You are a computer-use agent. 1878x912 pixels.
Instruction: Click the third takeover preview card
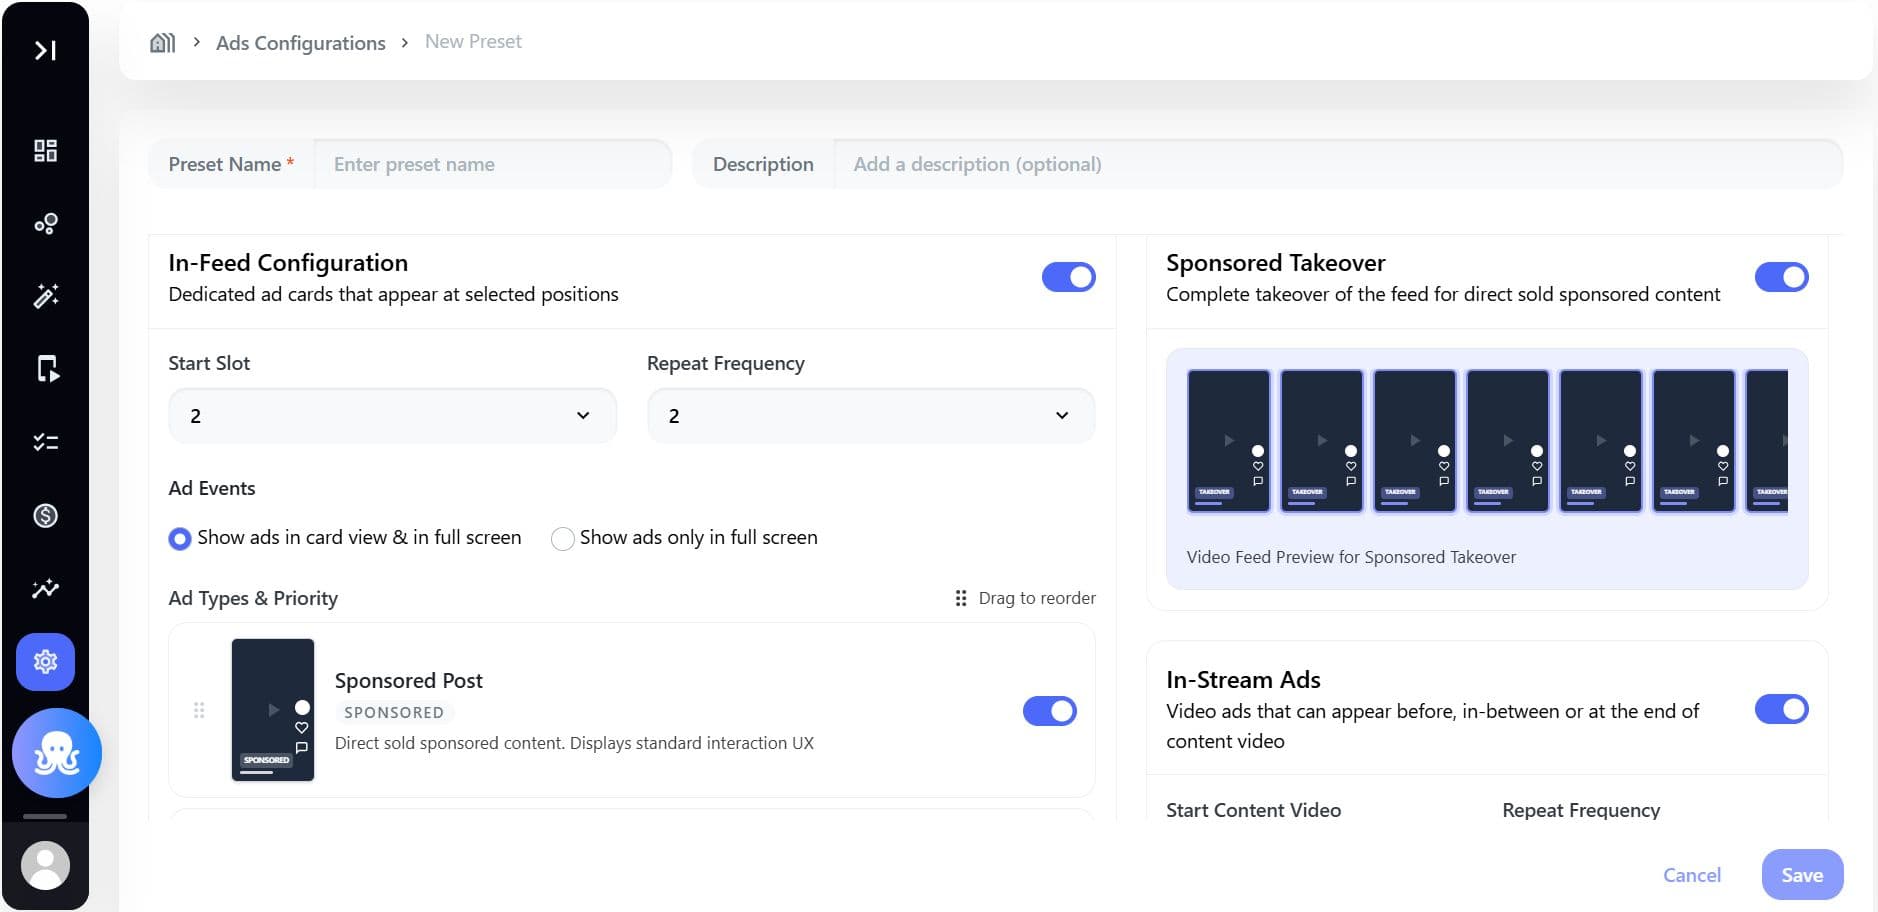(x=1415, y=441)
